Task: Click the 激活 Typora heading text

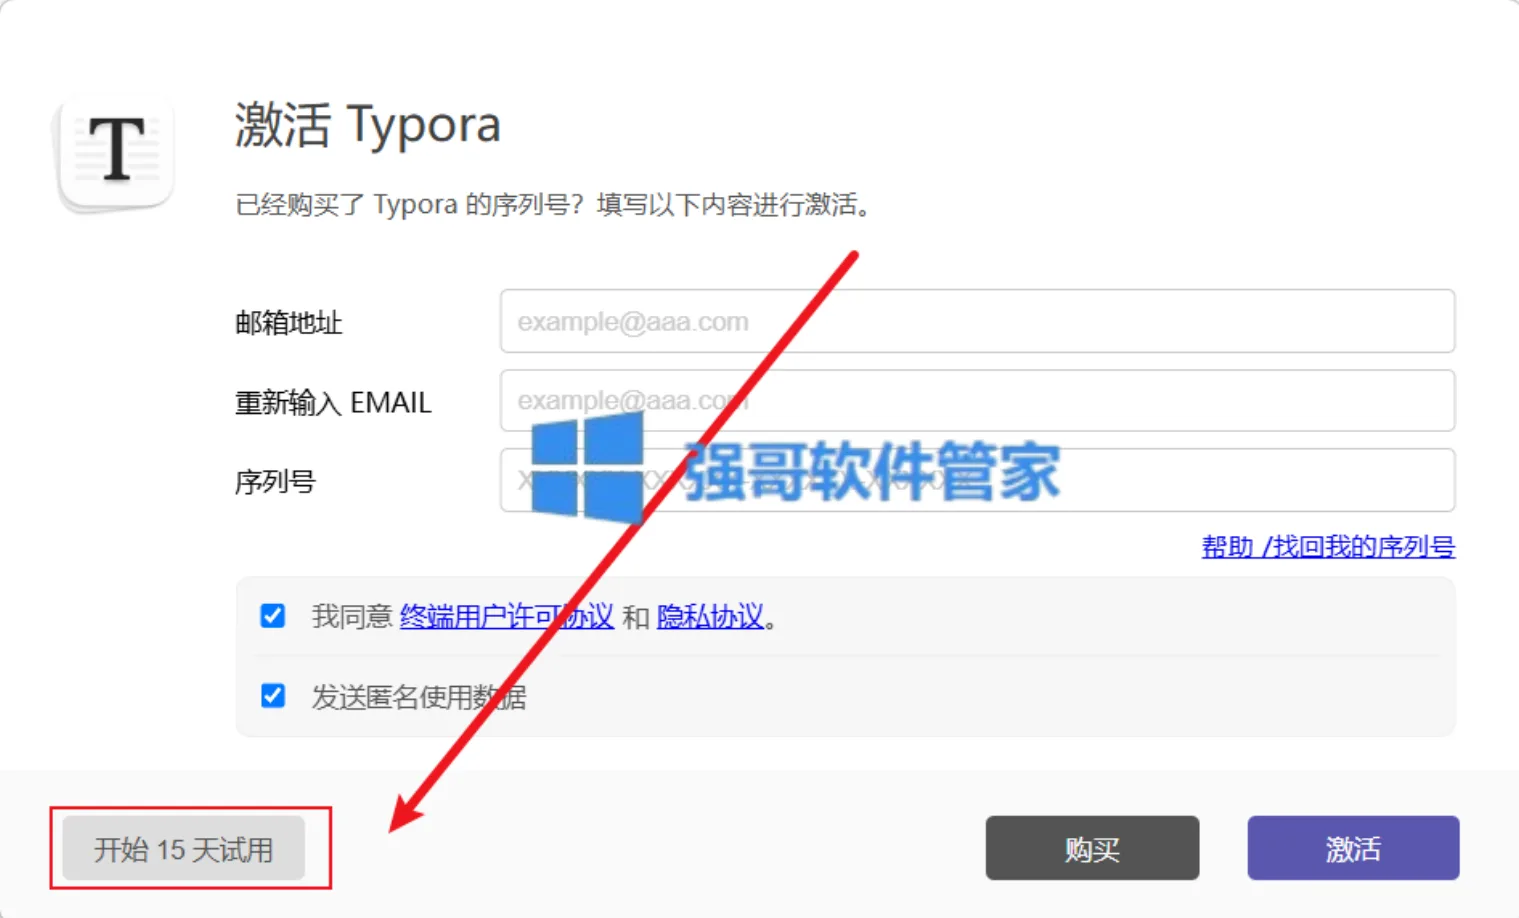Action: (367, 125)
